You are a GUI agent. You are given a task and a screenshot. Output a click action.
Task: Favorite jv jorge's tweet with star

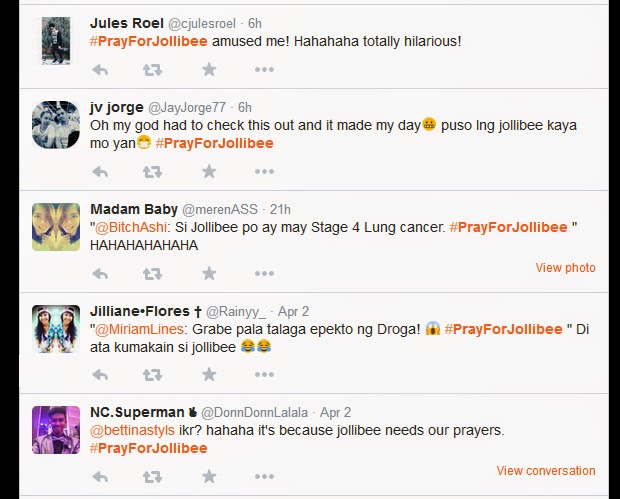click(x=209, y=172)
